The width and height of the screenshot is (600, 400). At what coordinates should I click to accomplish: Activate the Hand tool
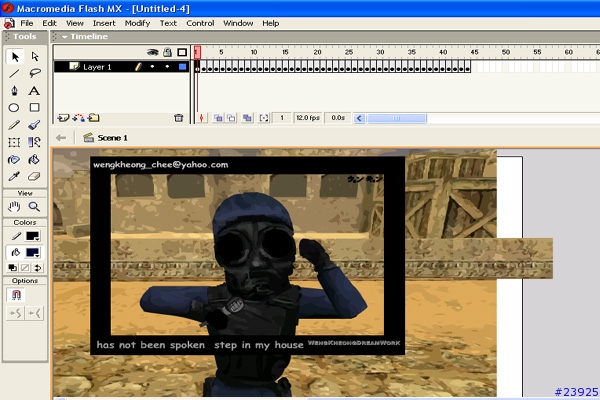click(x=14, y=207)
